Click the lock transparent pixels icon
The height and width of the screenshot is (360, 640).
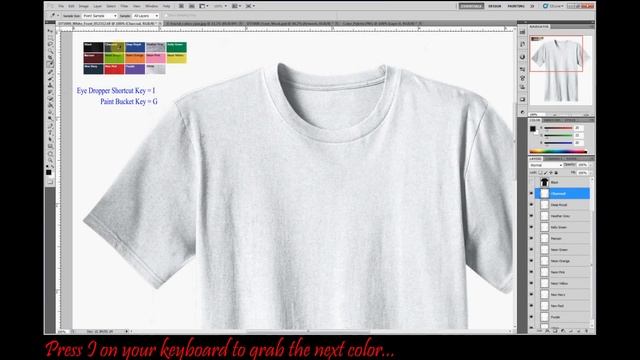click(x=540, y=173)
